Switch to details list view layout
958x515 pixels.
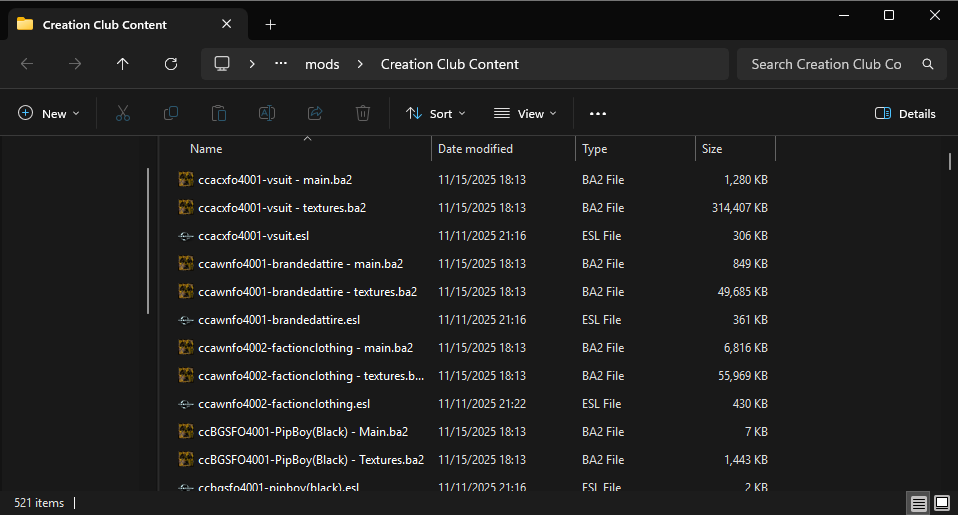point(917,502)
